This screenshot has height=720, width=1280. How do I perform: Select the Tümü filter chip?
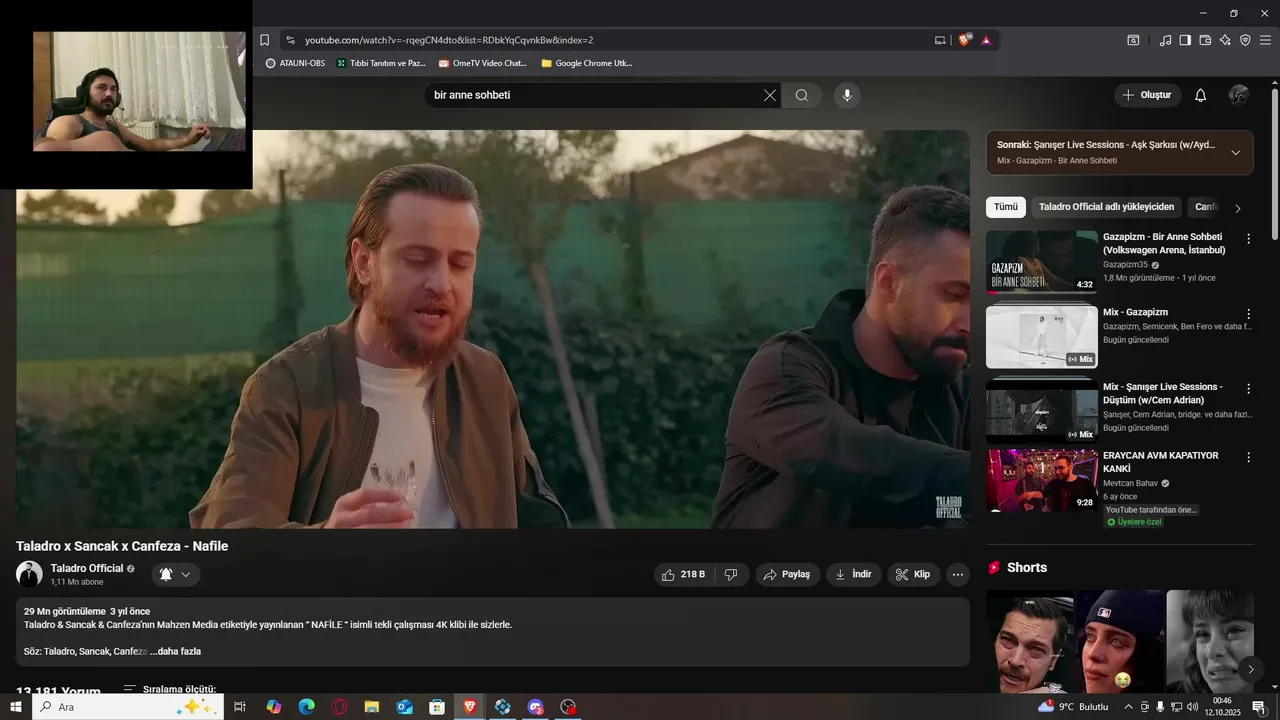point(1005,207)
